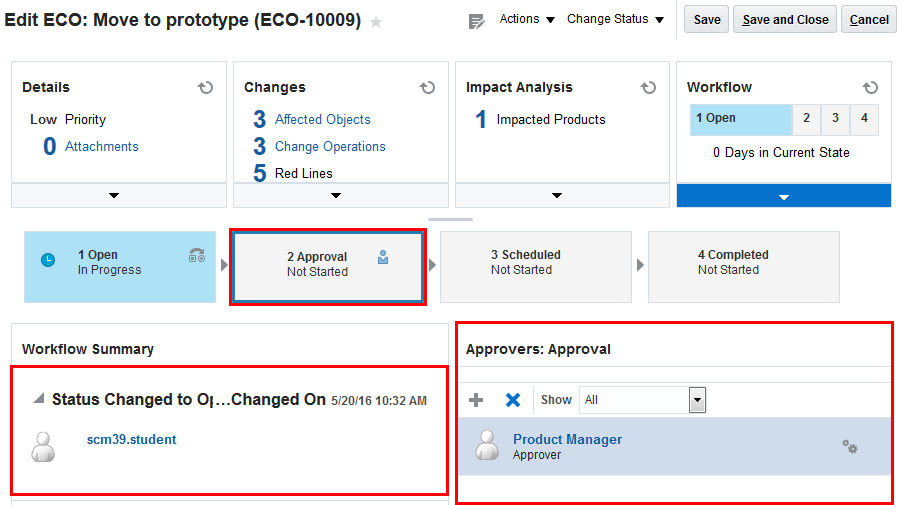This screenshot has height=505, width=901.
Task: Open the Change Status menu
Action: (615, 19)
